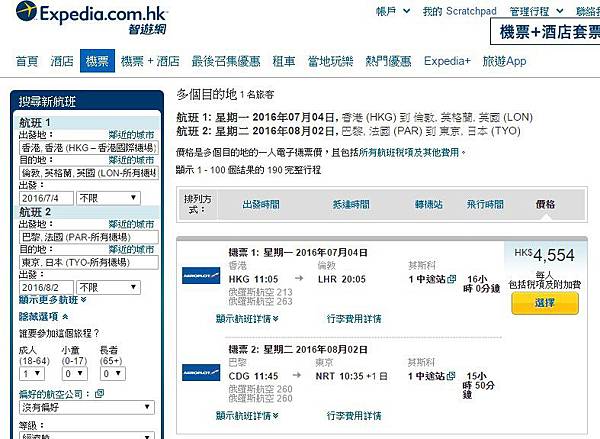Click Aeroflot logo for HKG flight
The width and height of the screenshot is (600, 439).
click(201, 275)
